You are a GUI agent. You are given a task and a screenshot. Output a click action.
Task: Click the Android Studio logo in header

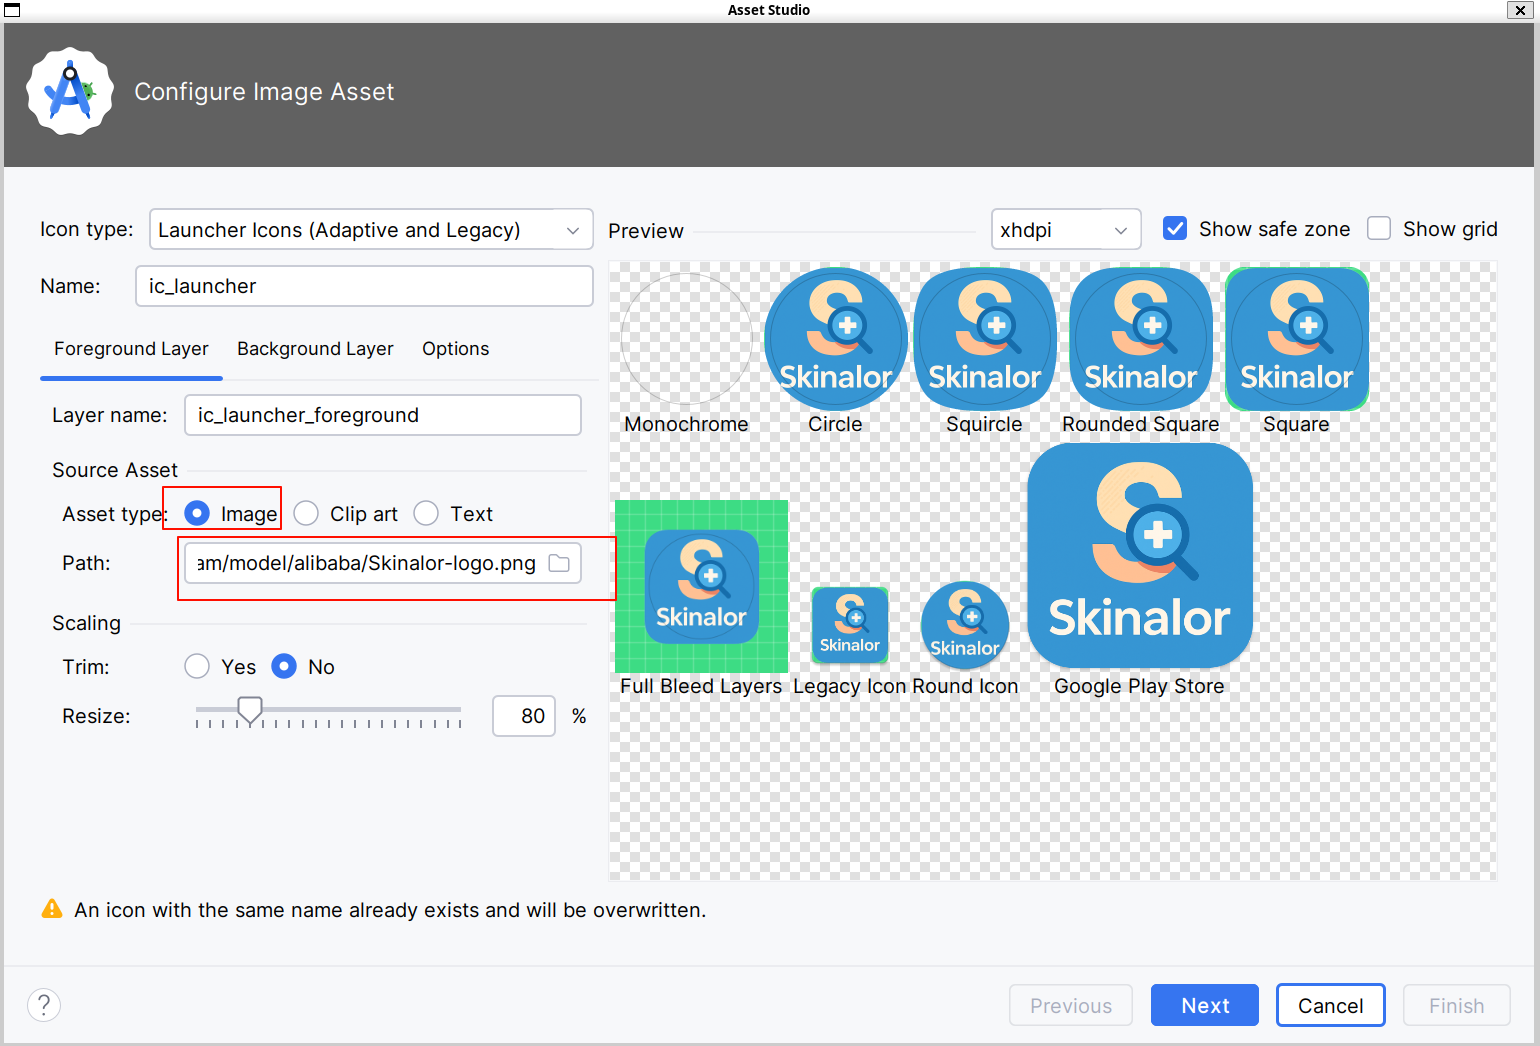(70, 91)
